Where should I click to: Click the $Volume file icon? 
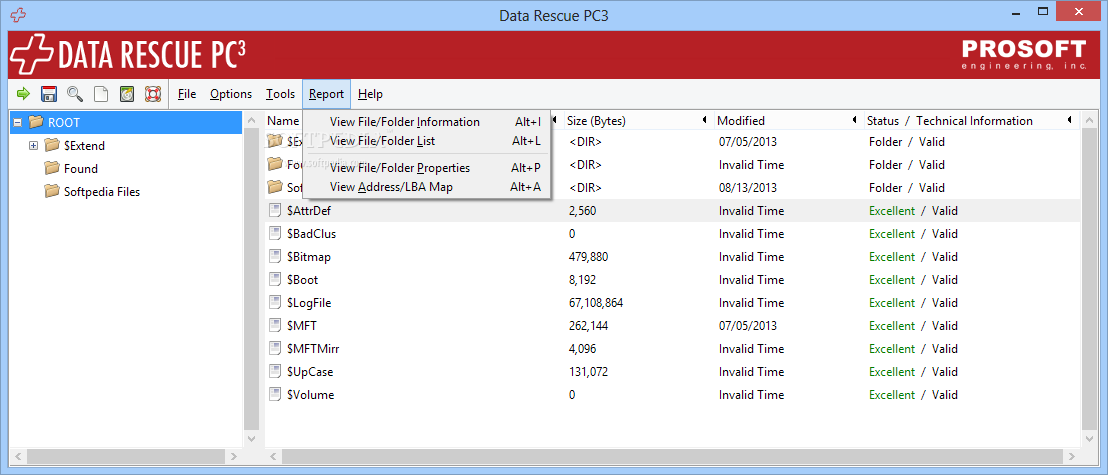[x=275, y=394]
